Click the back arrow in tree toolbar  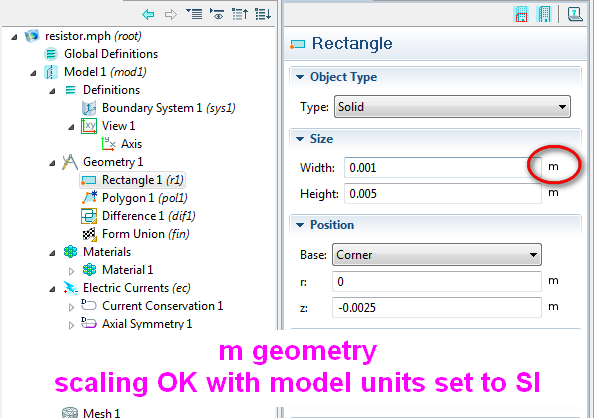[148, 15]
